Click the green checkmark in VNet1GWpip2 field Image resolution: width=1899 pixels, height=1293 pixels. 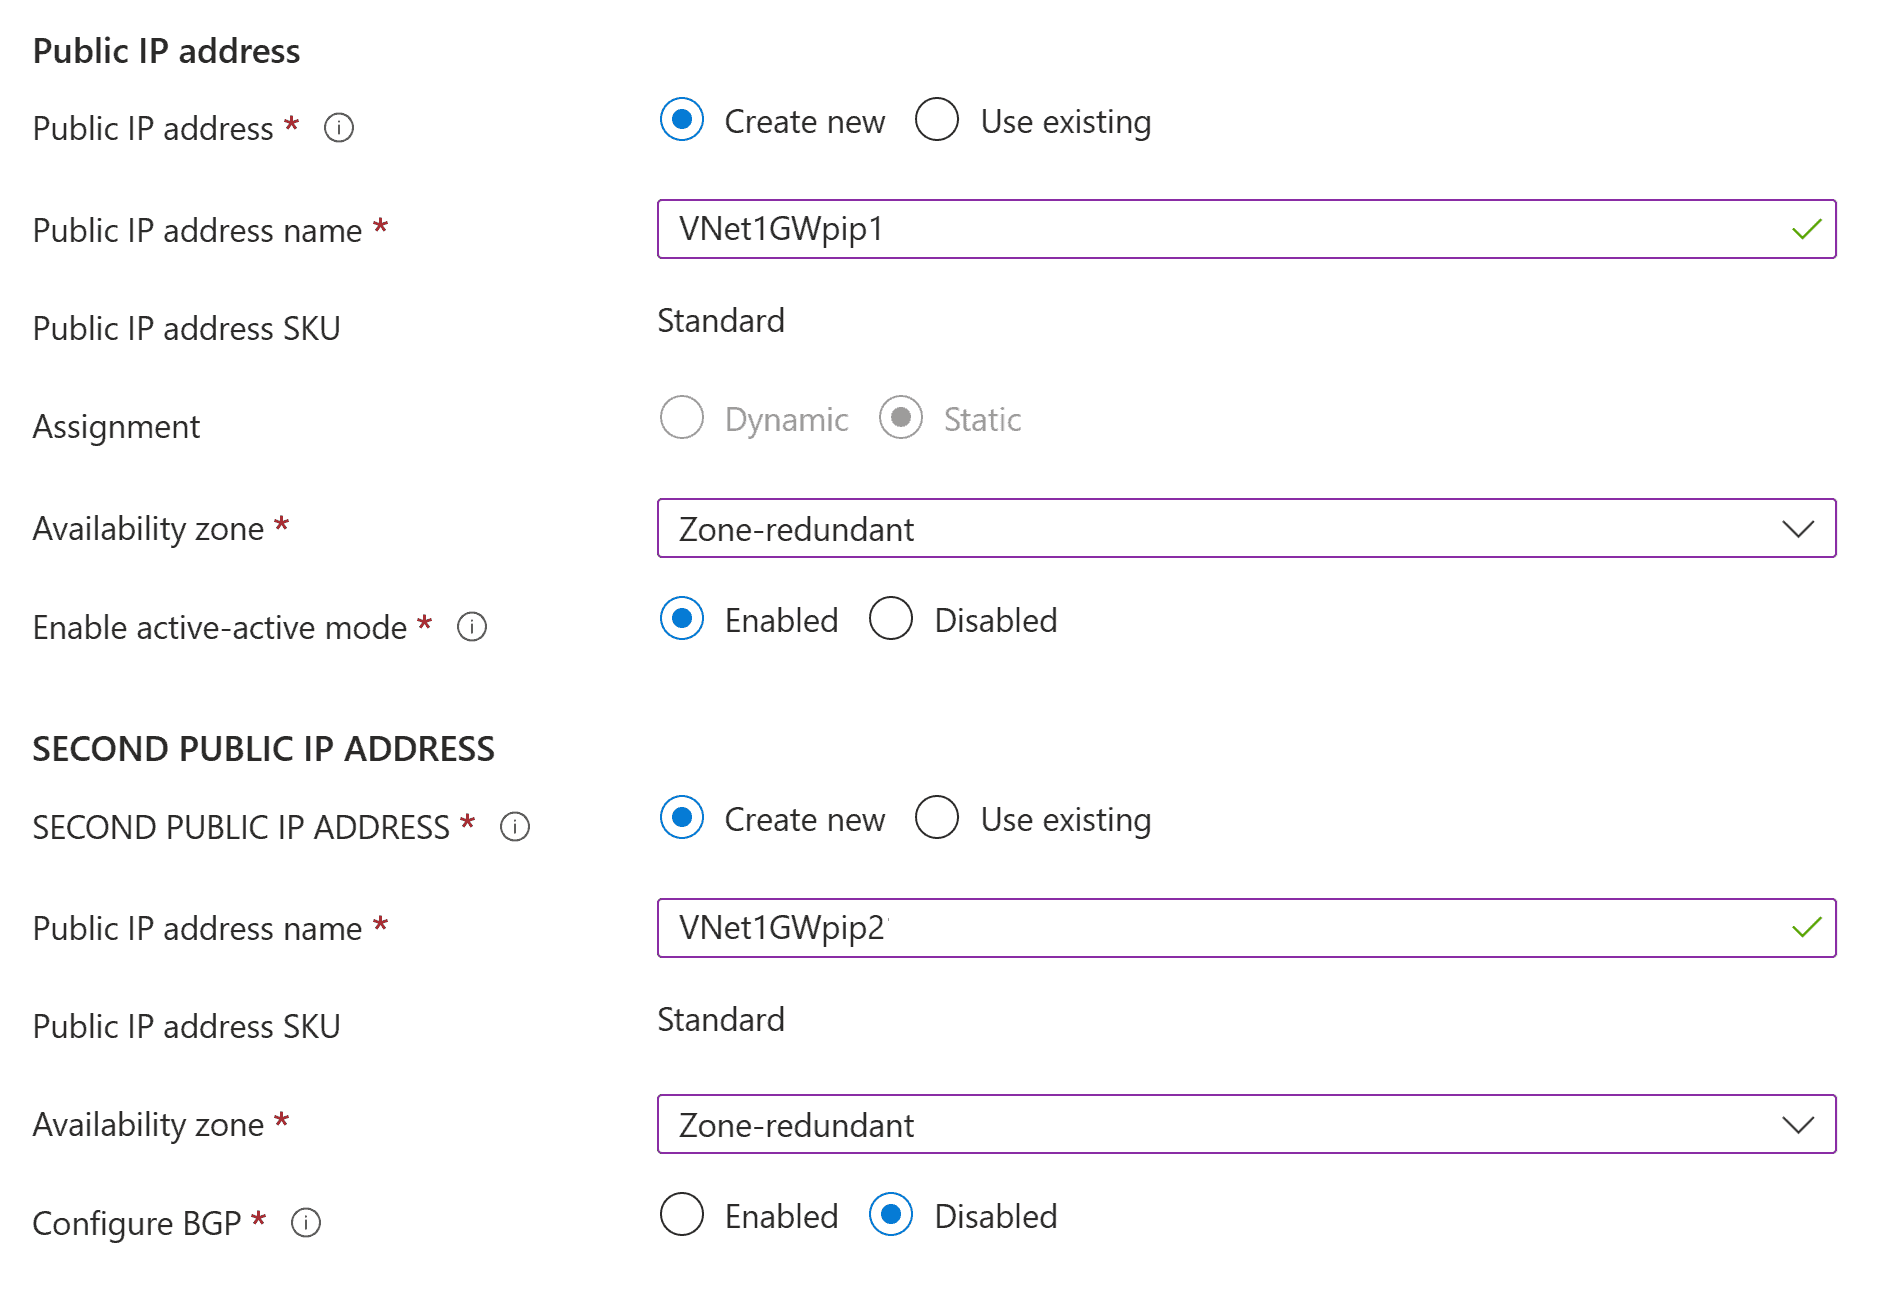(1805, 928)
